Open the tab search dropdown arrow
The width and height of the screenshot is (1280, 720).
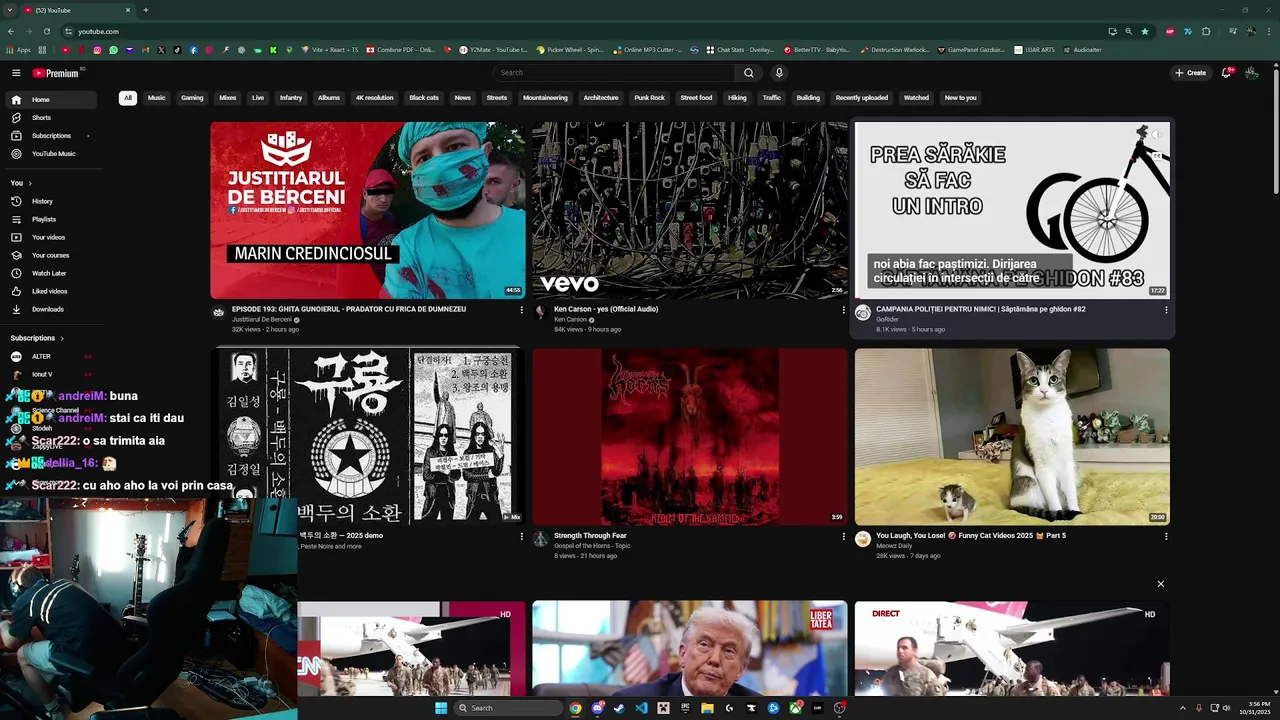(10, 10)
